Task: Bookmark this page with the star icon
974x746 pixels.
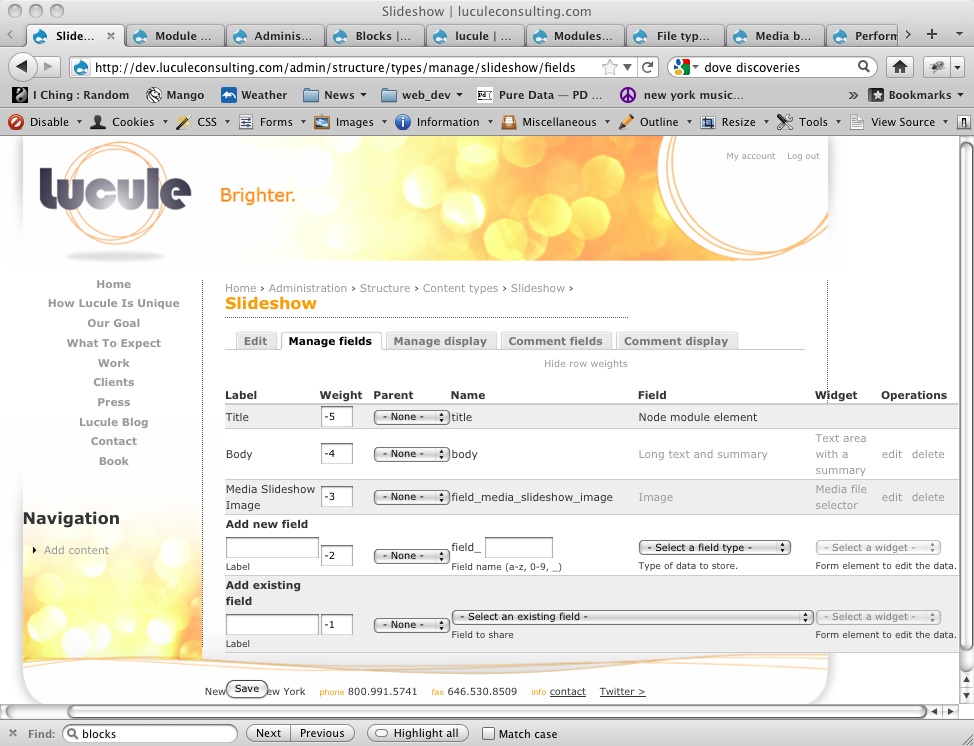Action: [x=611, y=67]
